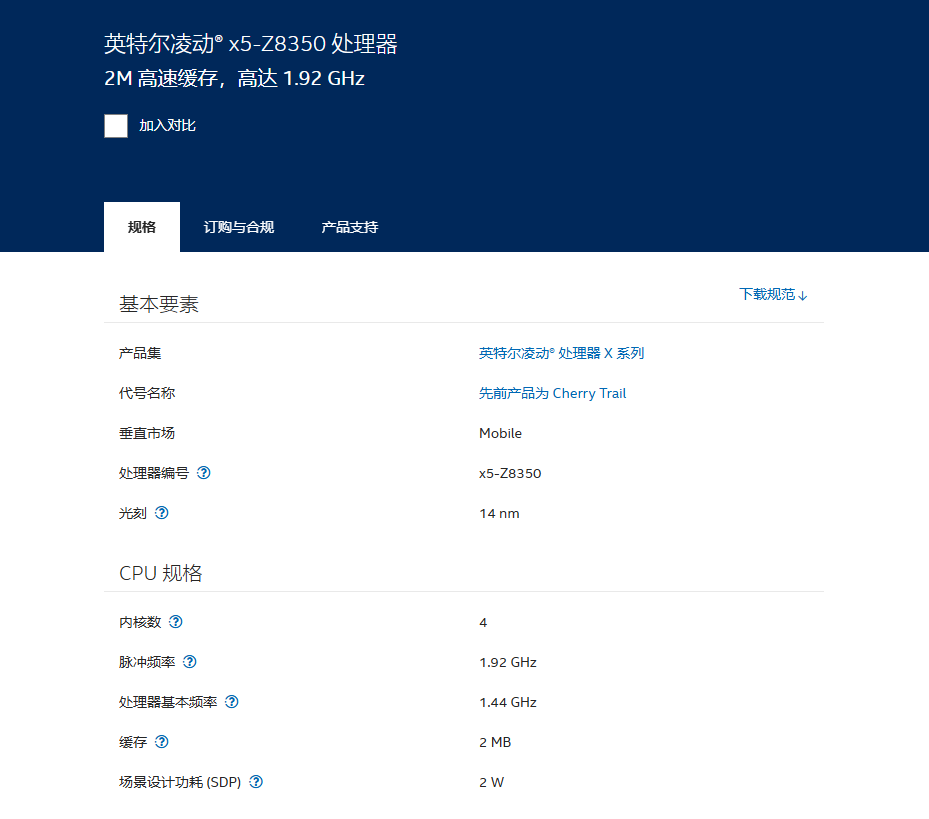Click help icon next to 内核数
The height and width of the screenshot is (819, 929).
click(x=176, y=622)
